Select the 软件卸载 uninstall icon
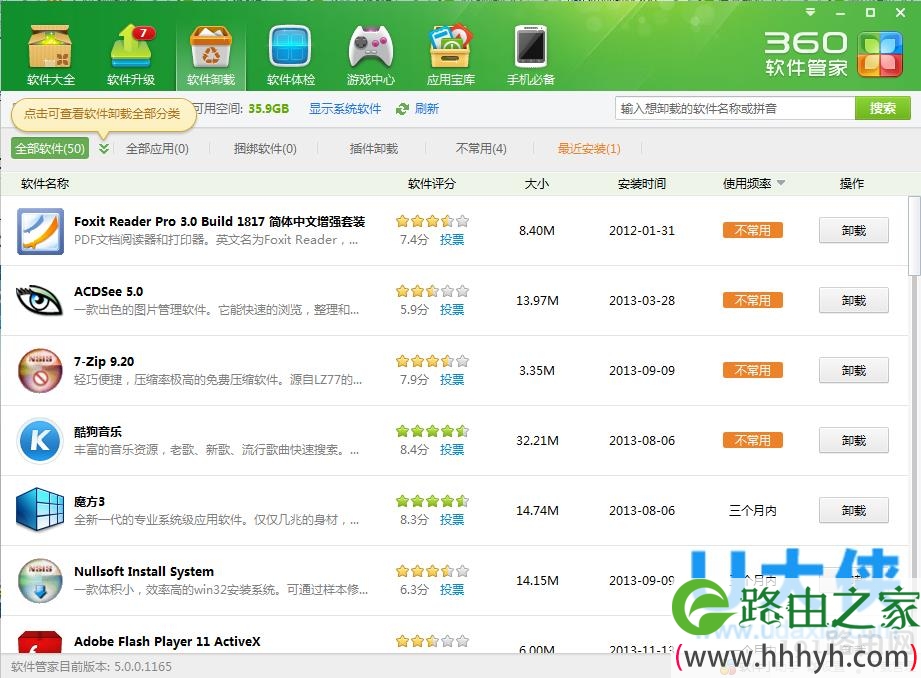Viewport: 921px width, 678px height. tap(211, 55)
